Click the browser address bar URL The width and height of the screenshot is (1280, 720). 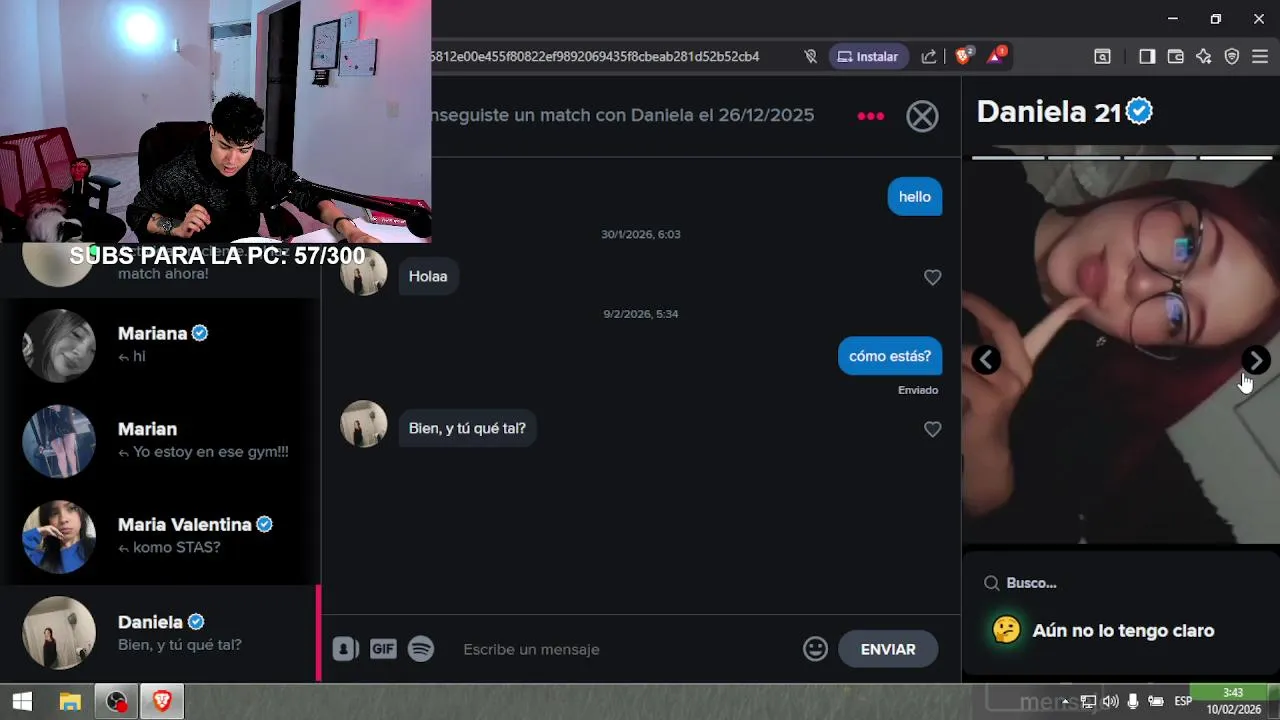[595, 57]
